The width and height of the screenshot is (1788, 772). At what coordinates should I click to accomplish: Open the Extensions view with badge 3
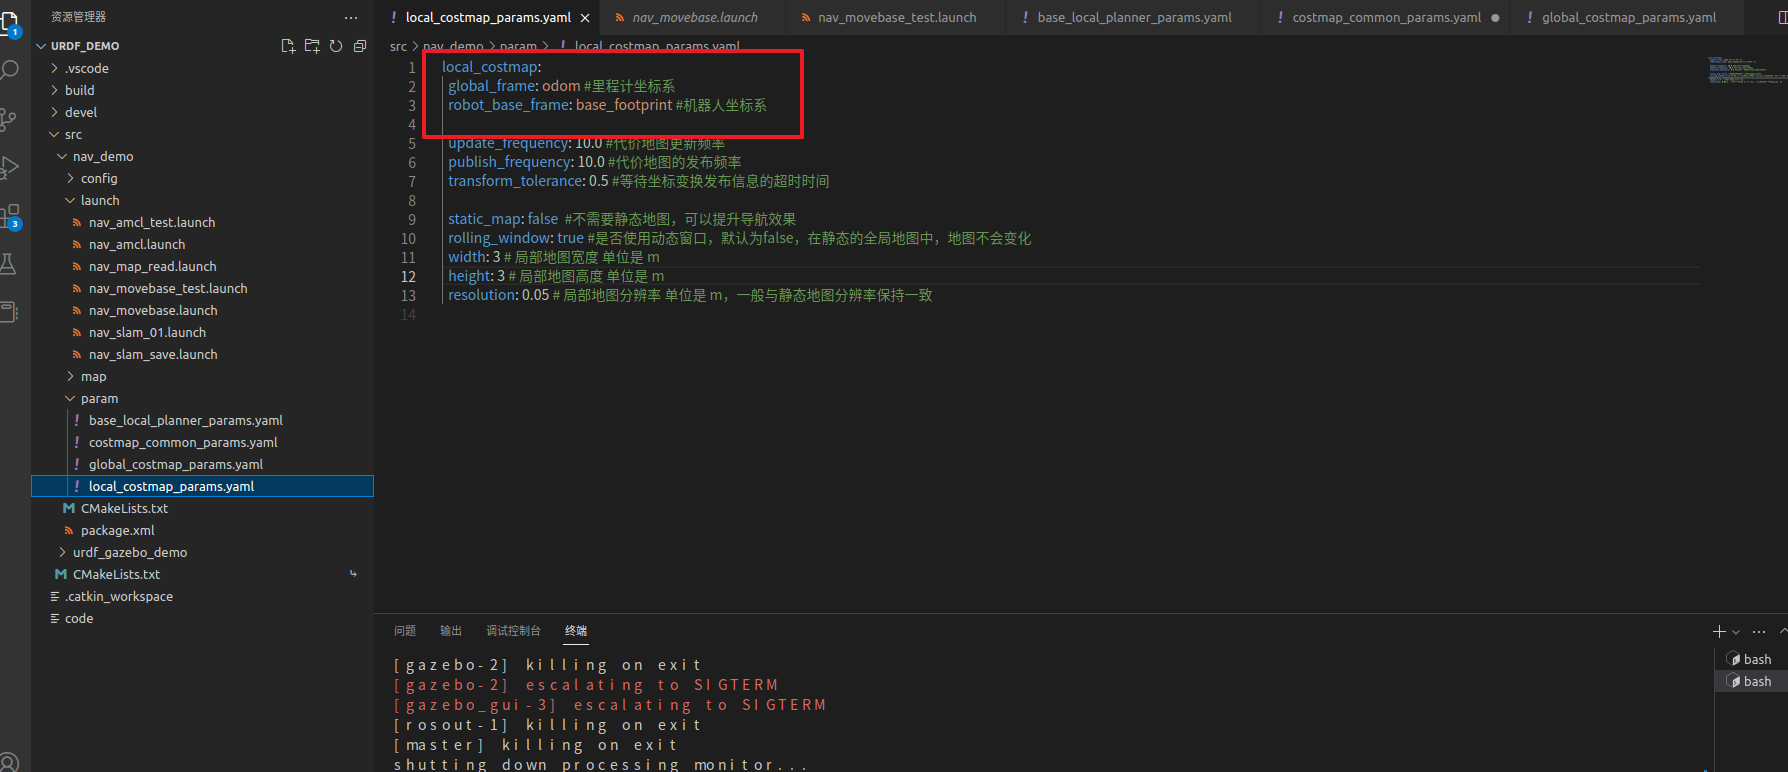[10, 217]
